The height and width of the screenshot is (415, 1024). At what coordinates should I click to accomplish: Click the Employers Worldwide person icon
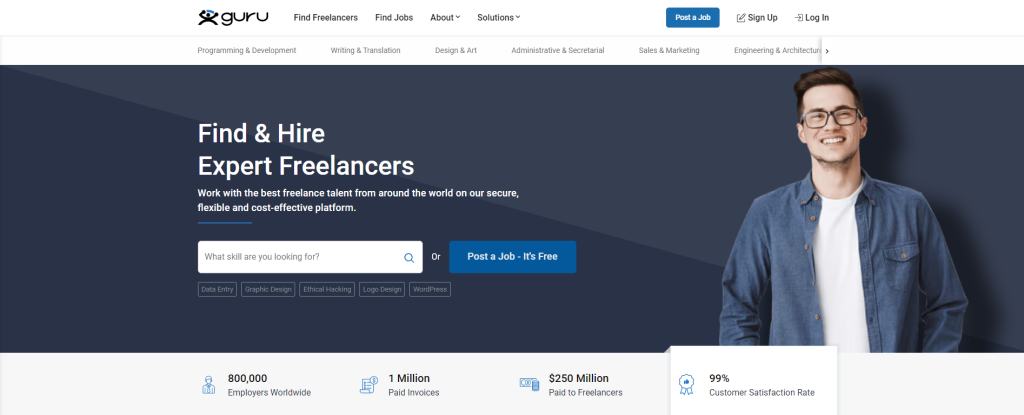pos(208,385)
